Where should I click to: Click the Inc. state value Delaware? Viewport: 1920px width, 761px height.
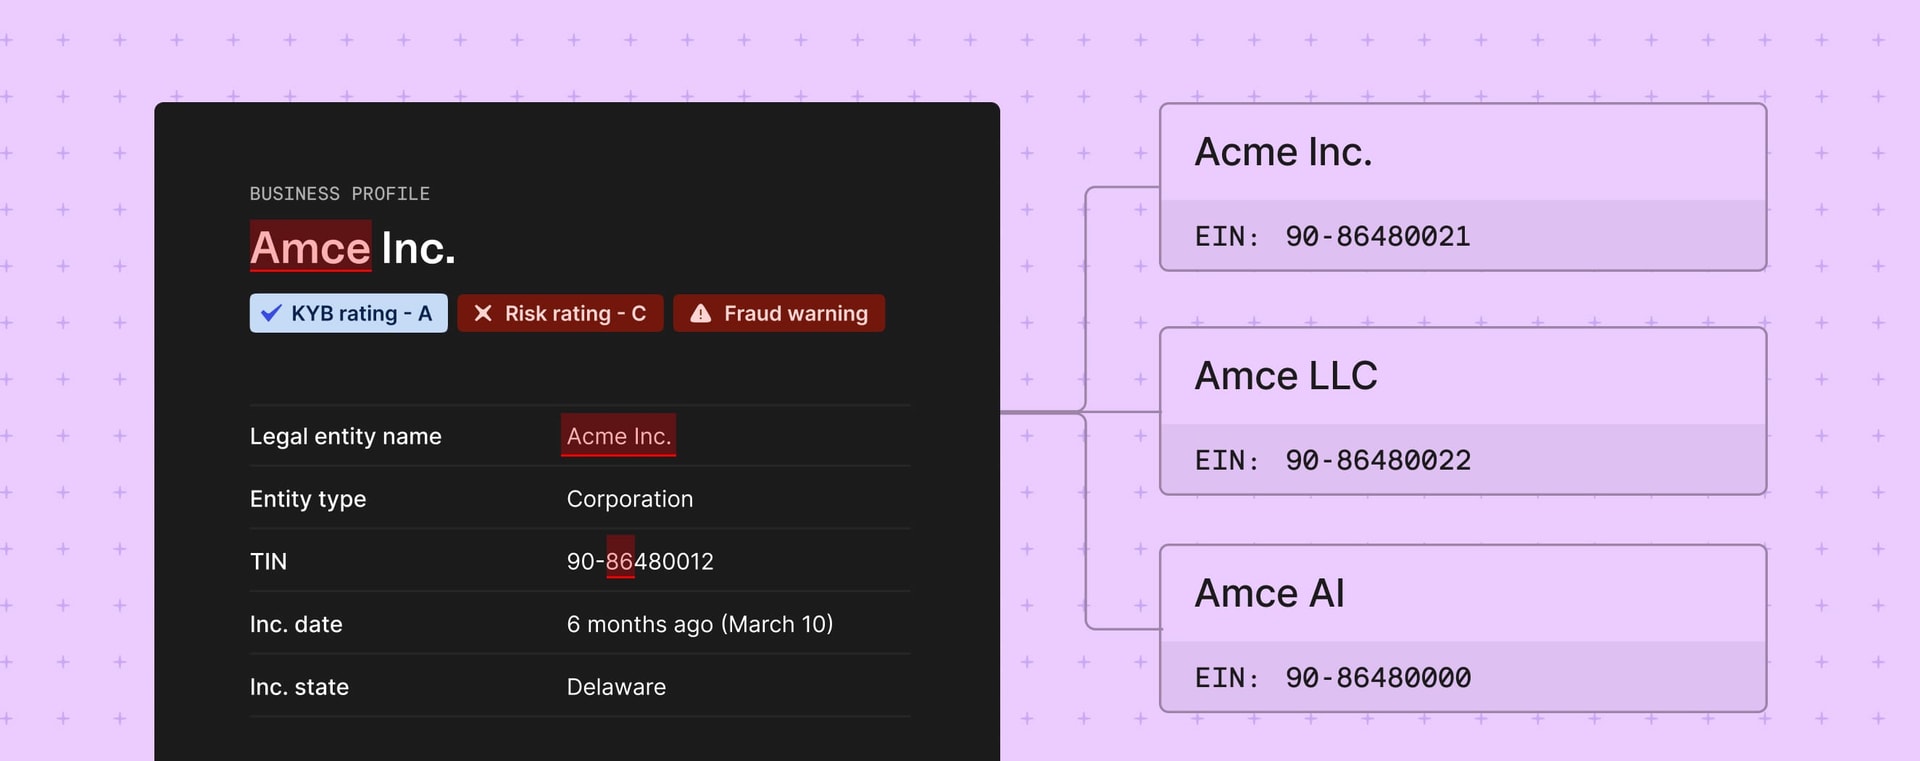616,687
